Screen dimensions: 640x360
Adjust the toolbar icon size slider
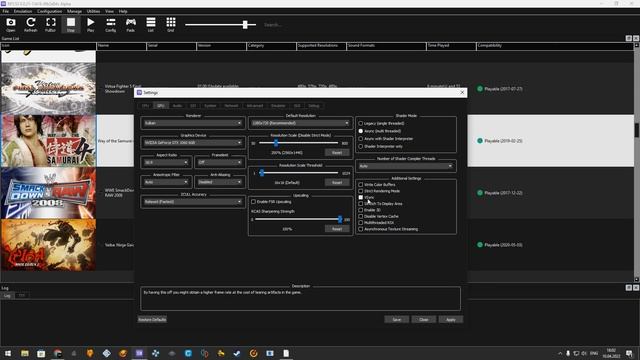click(245, 24)
